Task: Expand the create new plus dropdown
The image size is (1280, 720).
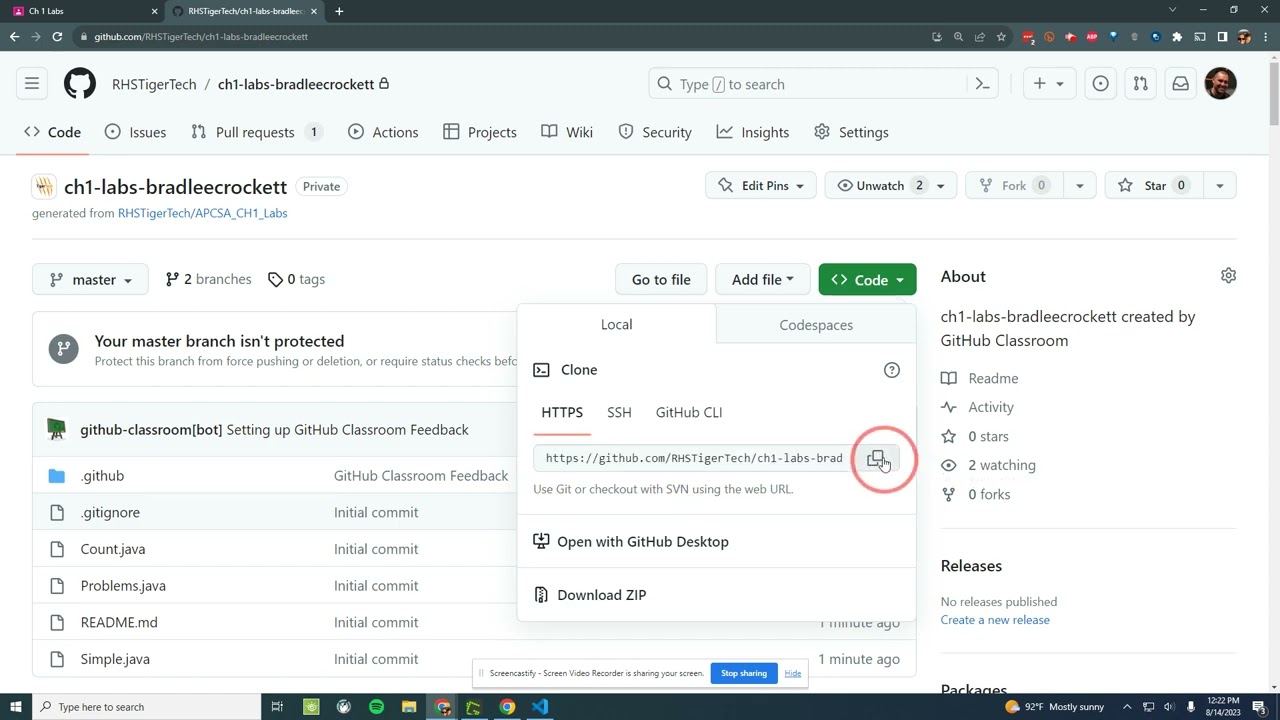Action: pos(1048,84)
